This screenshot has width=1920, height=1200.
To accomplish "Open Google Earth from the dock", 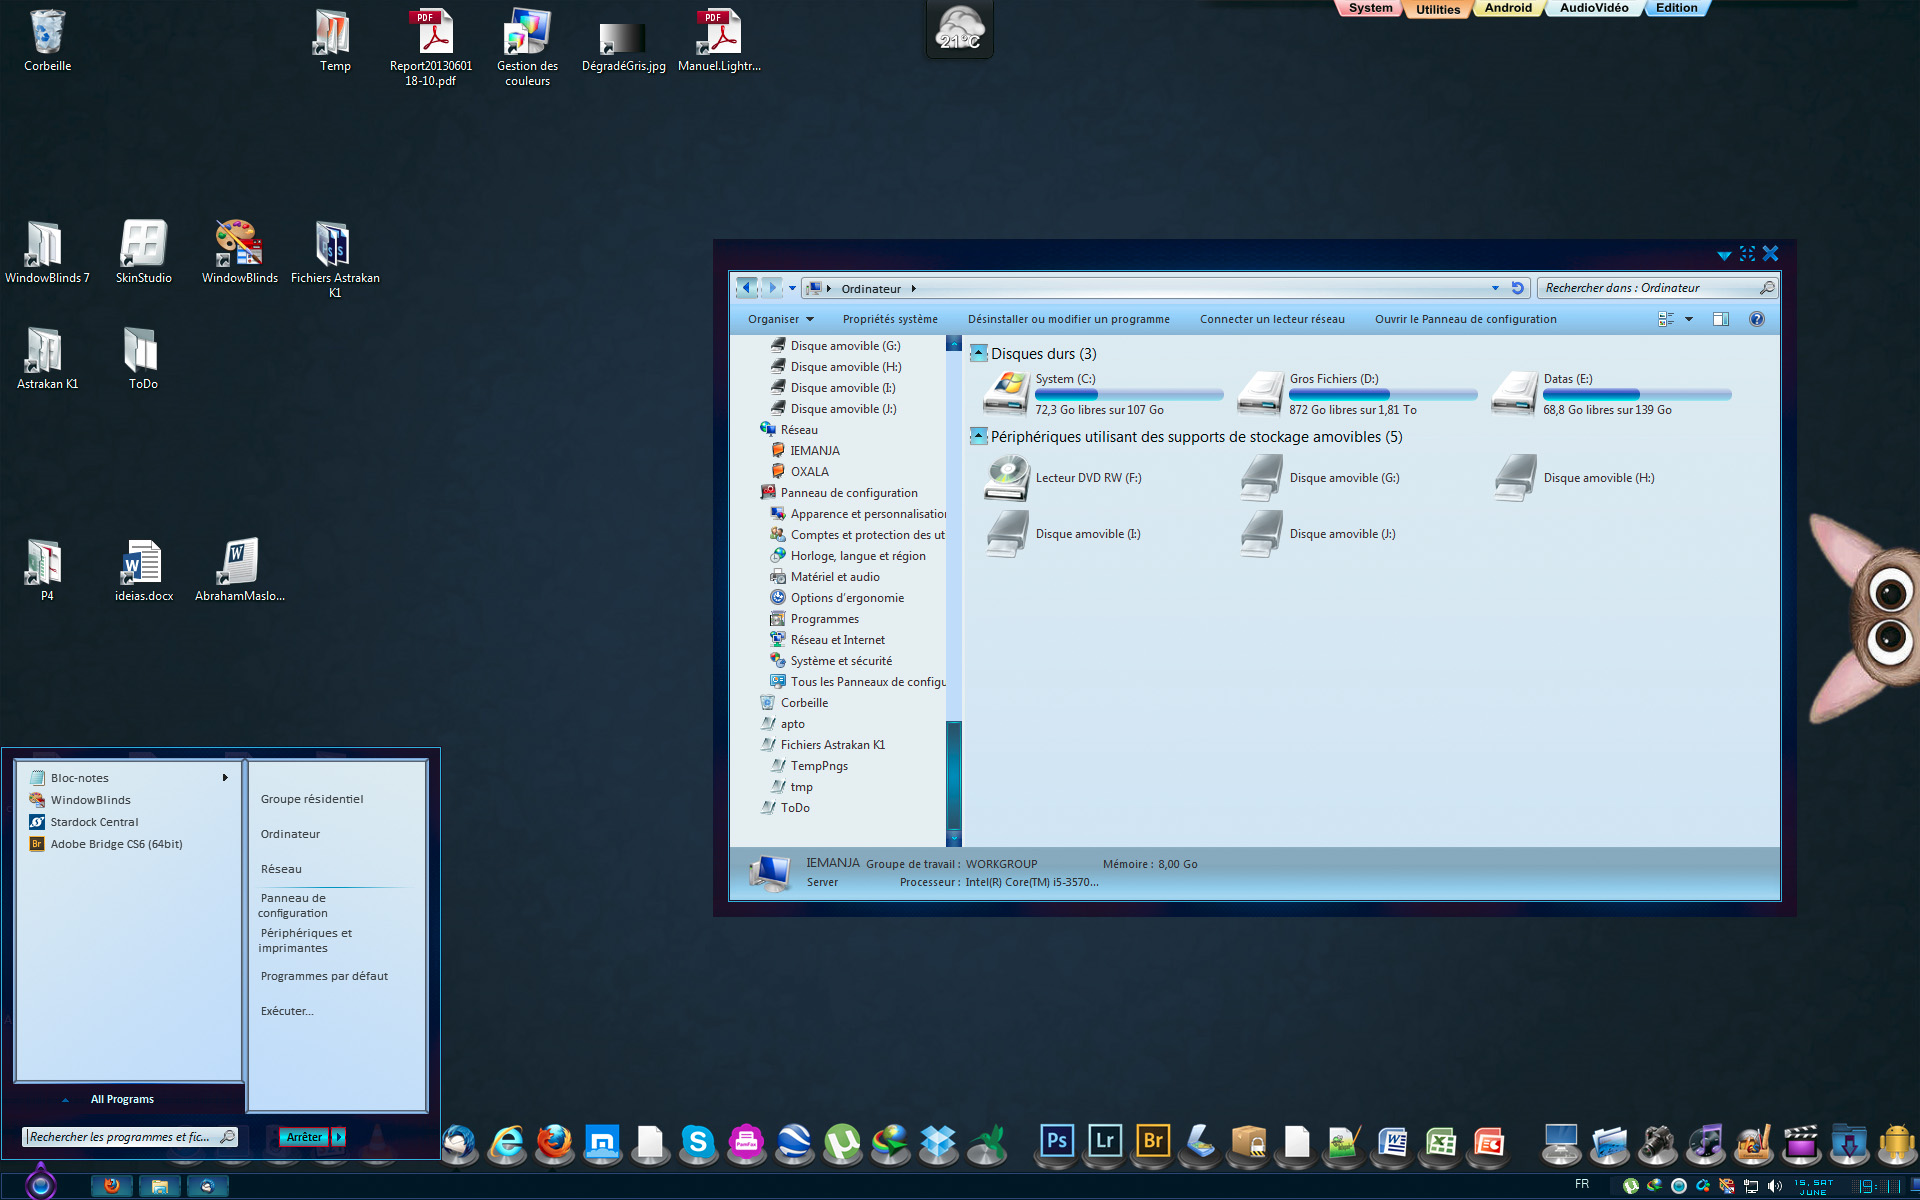I will (794, 1142).
